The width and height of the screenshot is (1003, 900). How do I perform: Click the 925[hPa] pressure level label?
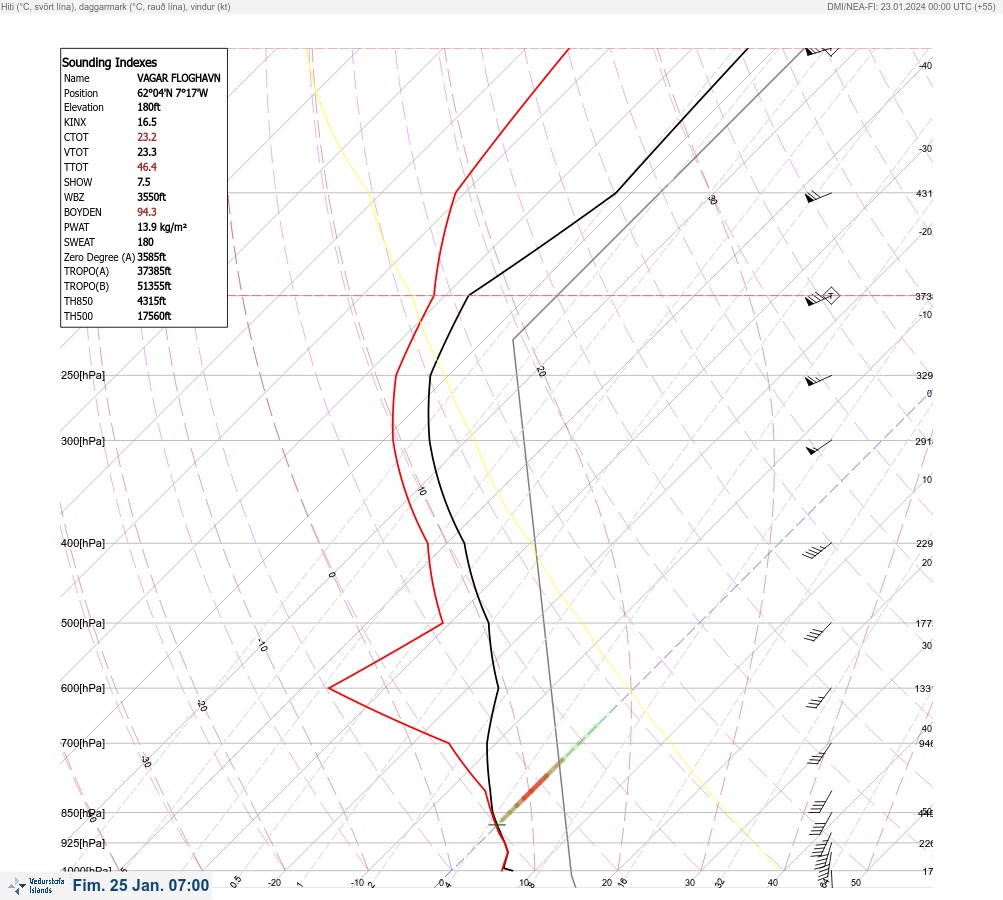pos(83,843)
